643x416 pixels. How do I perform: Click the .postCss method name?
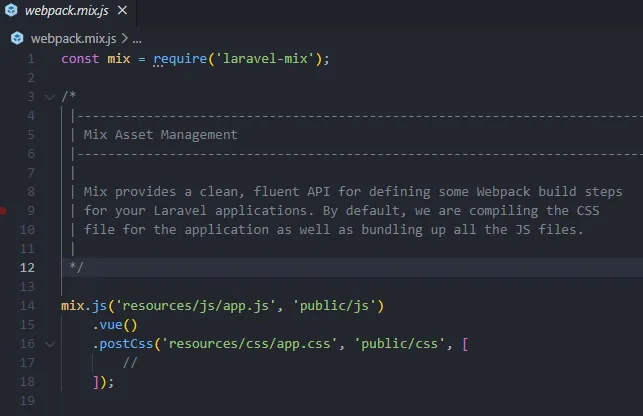pyautogui.click(x=123, y=344)
